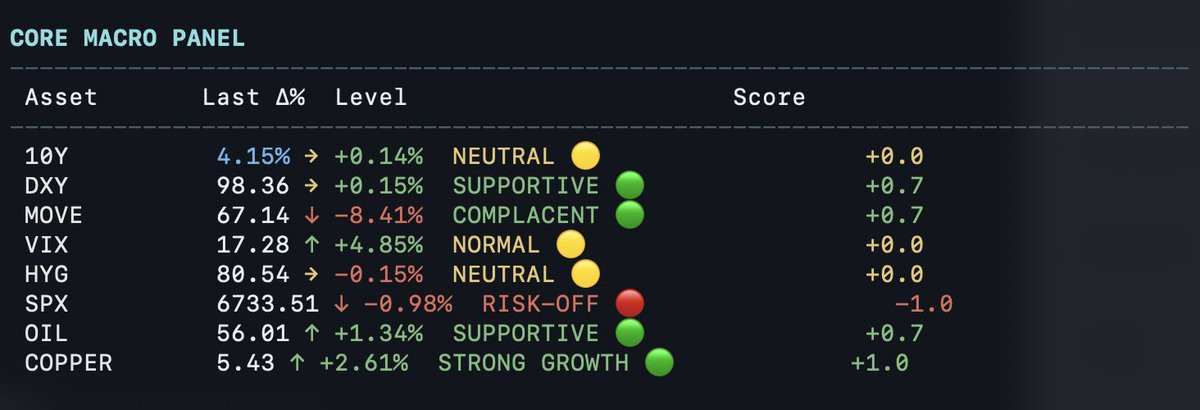This screenshot has height=410, width=1200.
Task: Select the yellow circle in HYG row
Action: [585, 274]
